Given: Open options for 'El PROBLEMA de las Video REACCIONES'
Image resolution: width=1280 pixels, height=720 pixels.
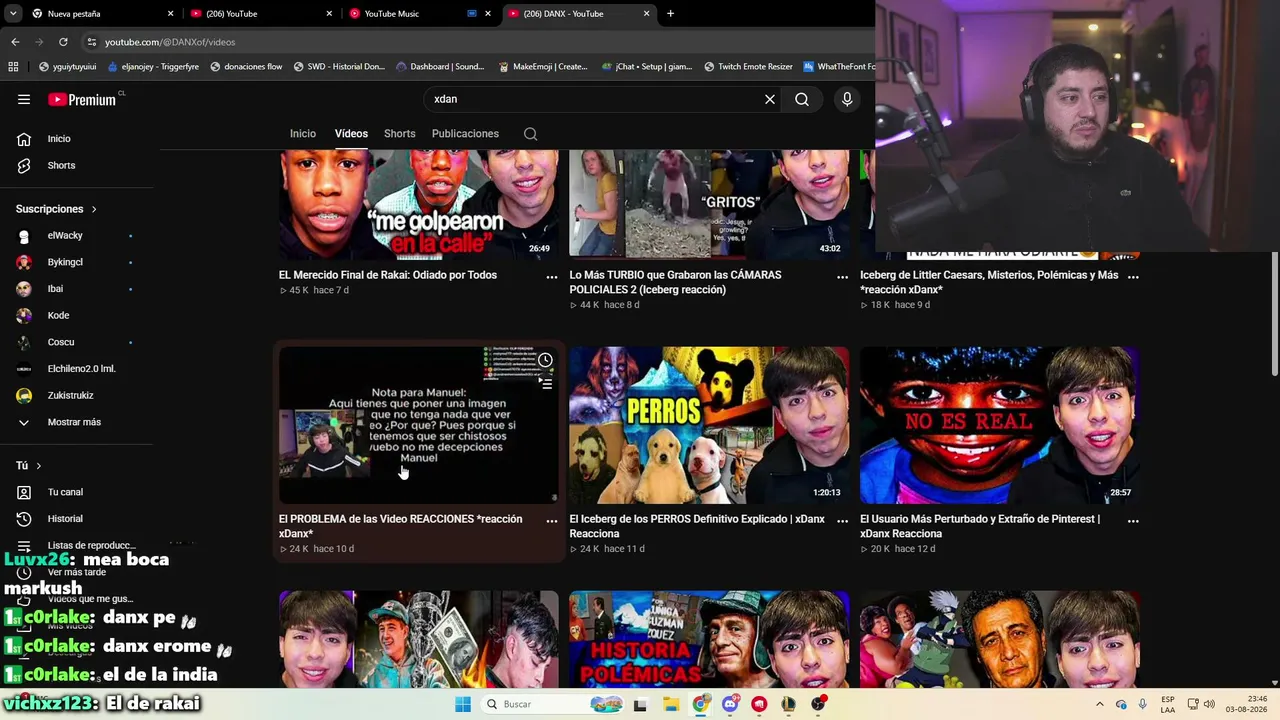Looking at the screenshot, I should click(x=552, y=521).
